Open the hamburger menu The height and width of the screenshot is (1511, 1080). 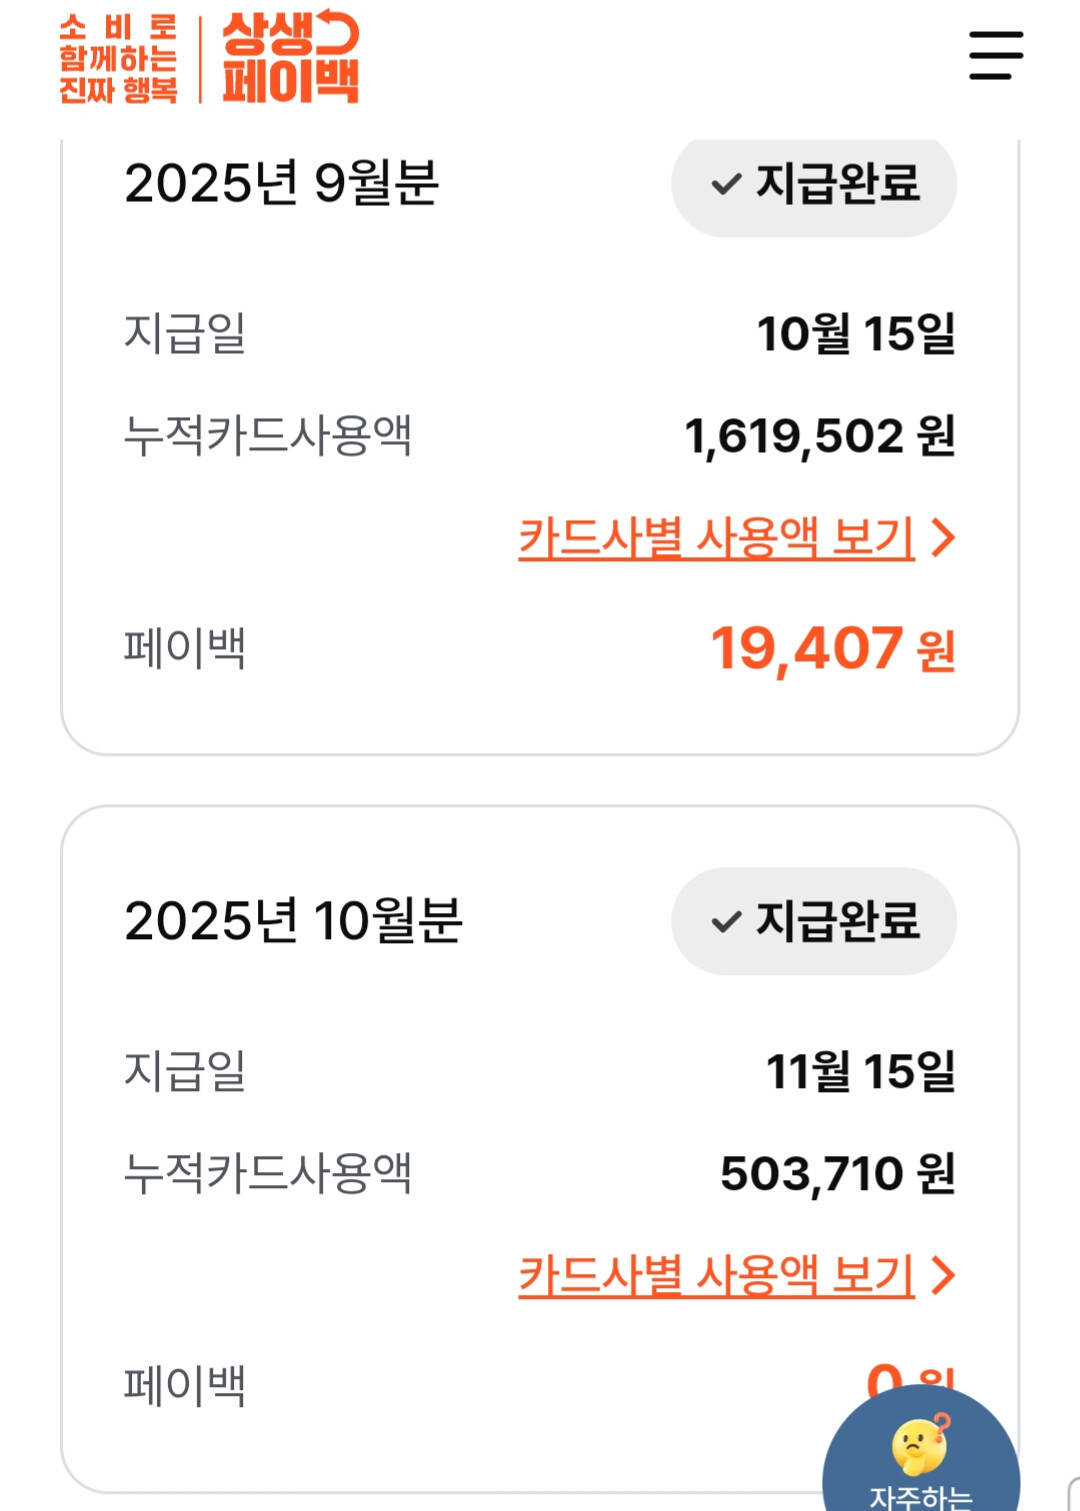pos(996,55)
